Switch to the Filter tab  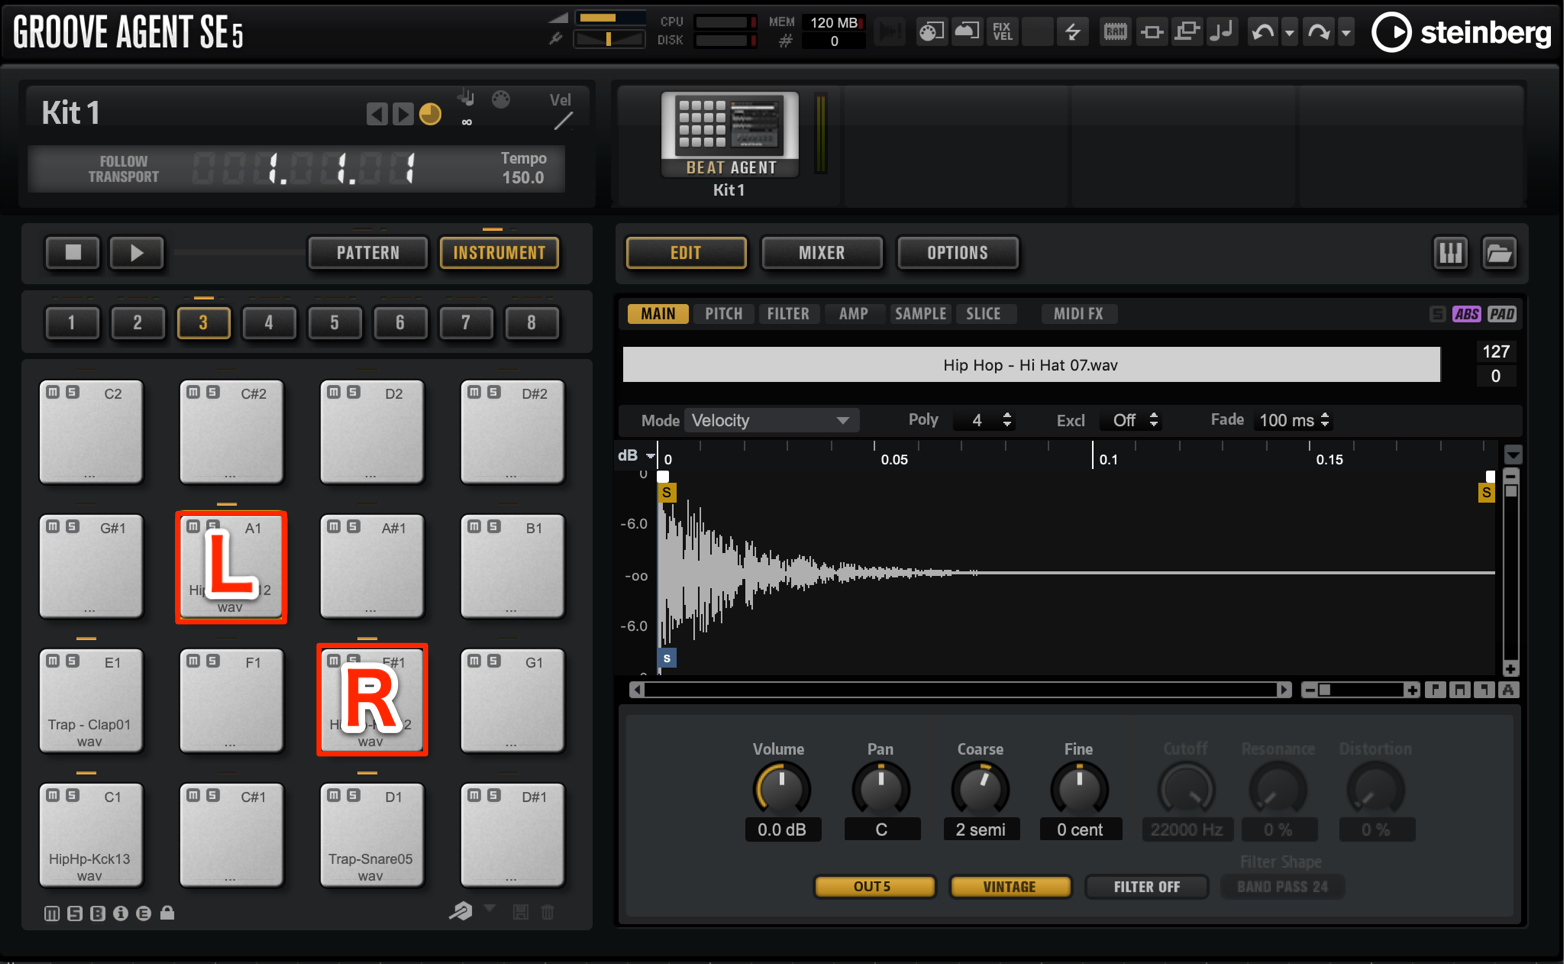pyautogui.click(x=788, y=314)
